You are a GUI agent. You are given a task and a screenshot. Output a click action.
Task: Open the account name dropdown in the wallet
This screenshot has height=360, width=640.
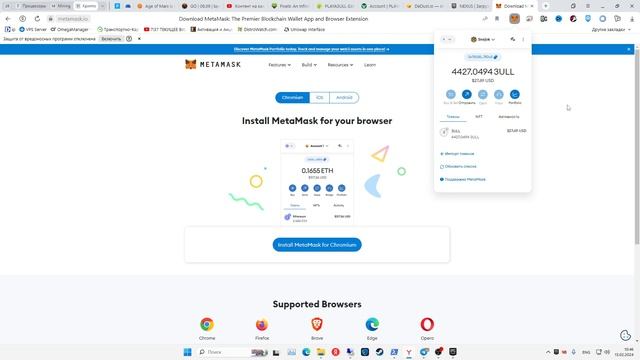483,39
